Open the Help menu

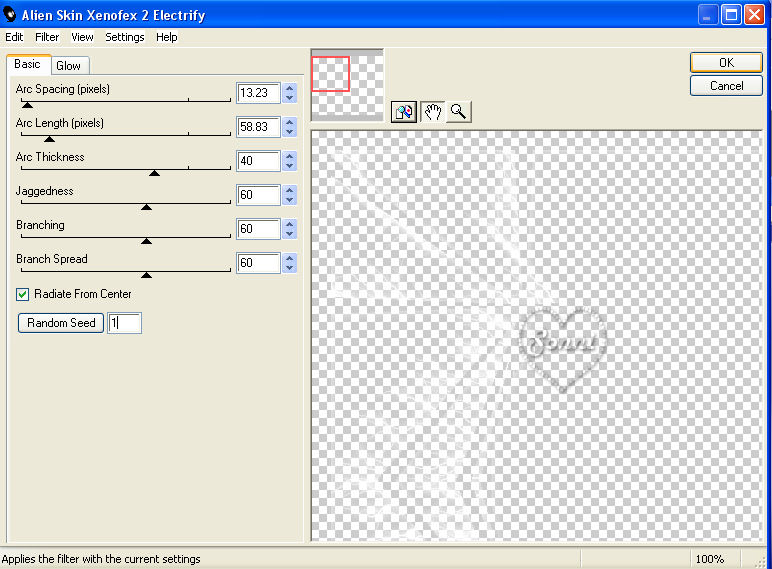click(166, 37)
